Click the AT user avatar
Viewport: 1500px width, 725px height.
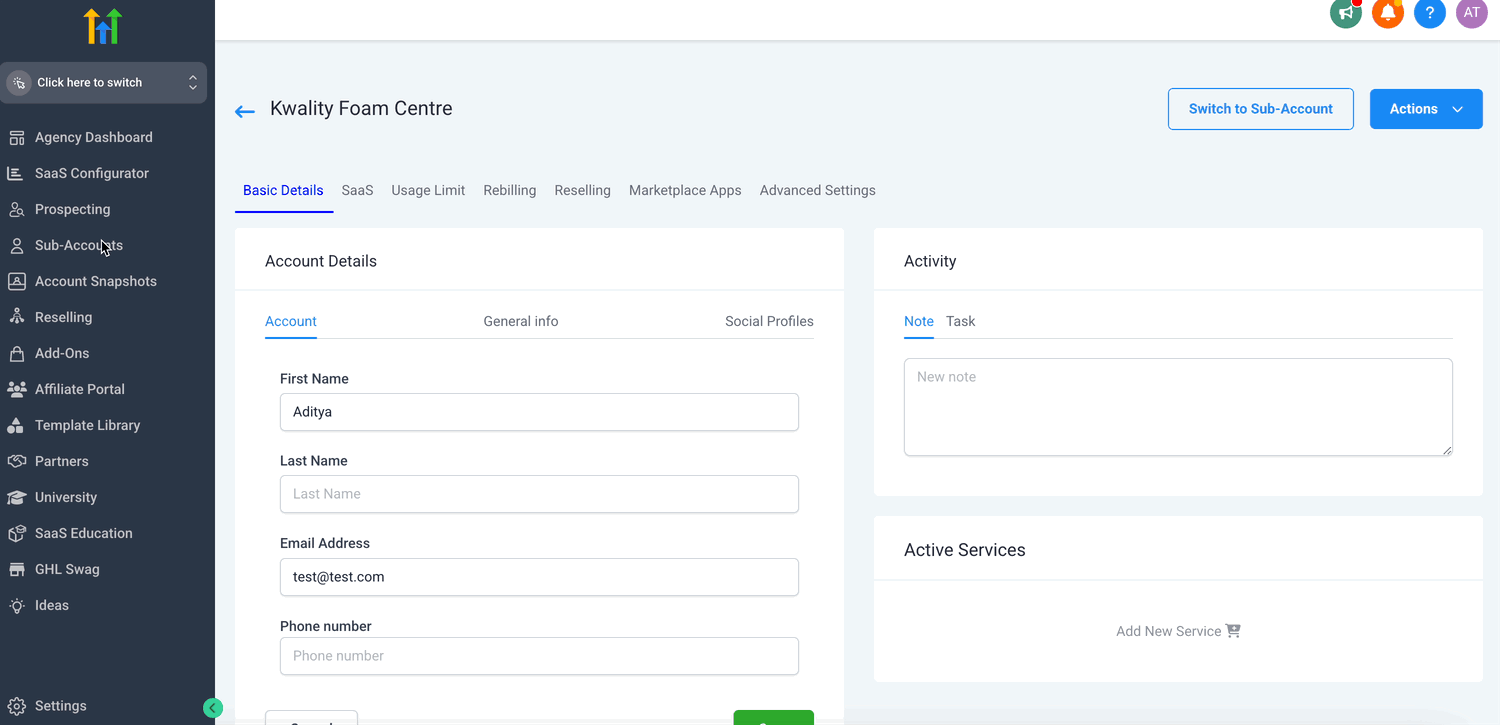tap(1472, 13)
